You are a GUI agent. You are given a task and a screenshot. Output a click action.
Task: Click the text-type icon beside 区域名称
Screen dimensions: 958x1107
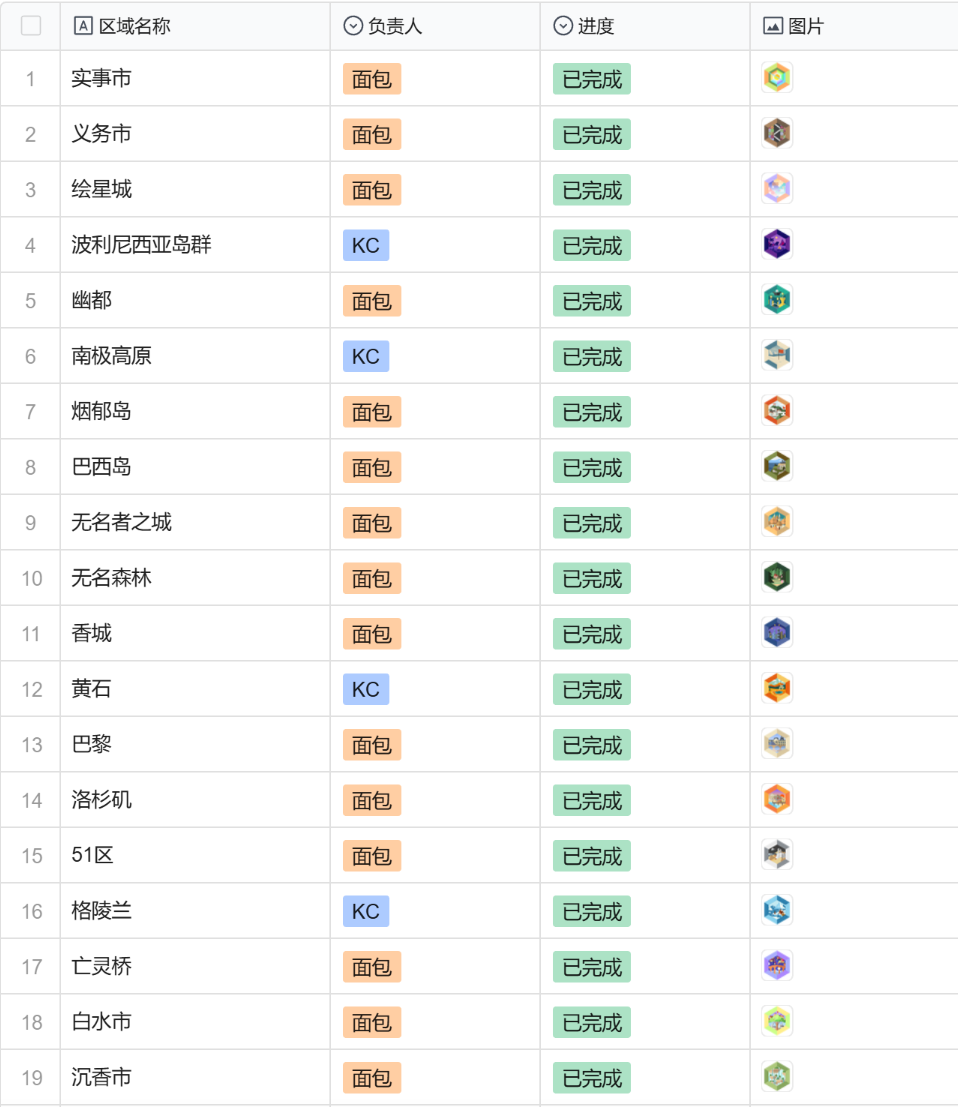(84, 26)
